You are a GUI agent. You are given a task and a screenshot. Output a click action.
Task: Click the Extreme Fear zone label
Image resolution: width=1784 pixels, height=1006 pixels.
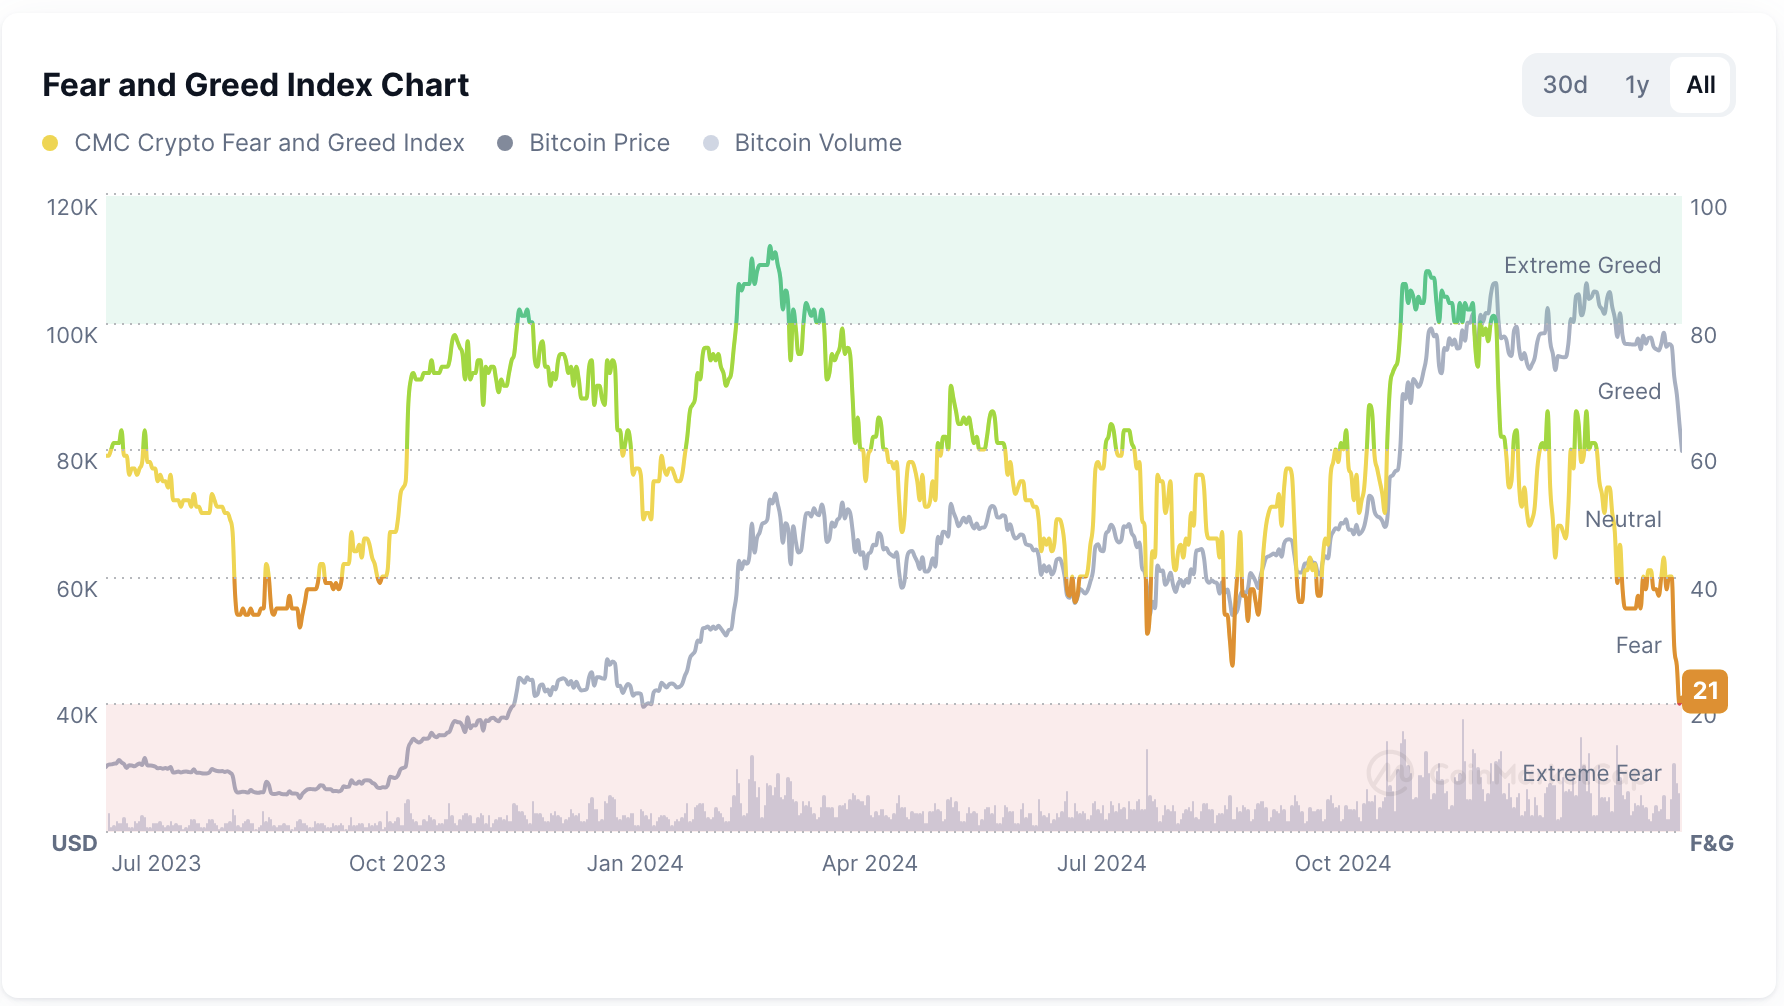click(x=1591, y=773)
